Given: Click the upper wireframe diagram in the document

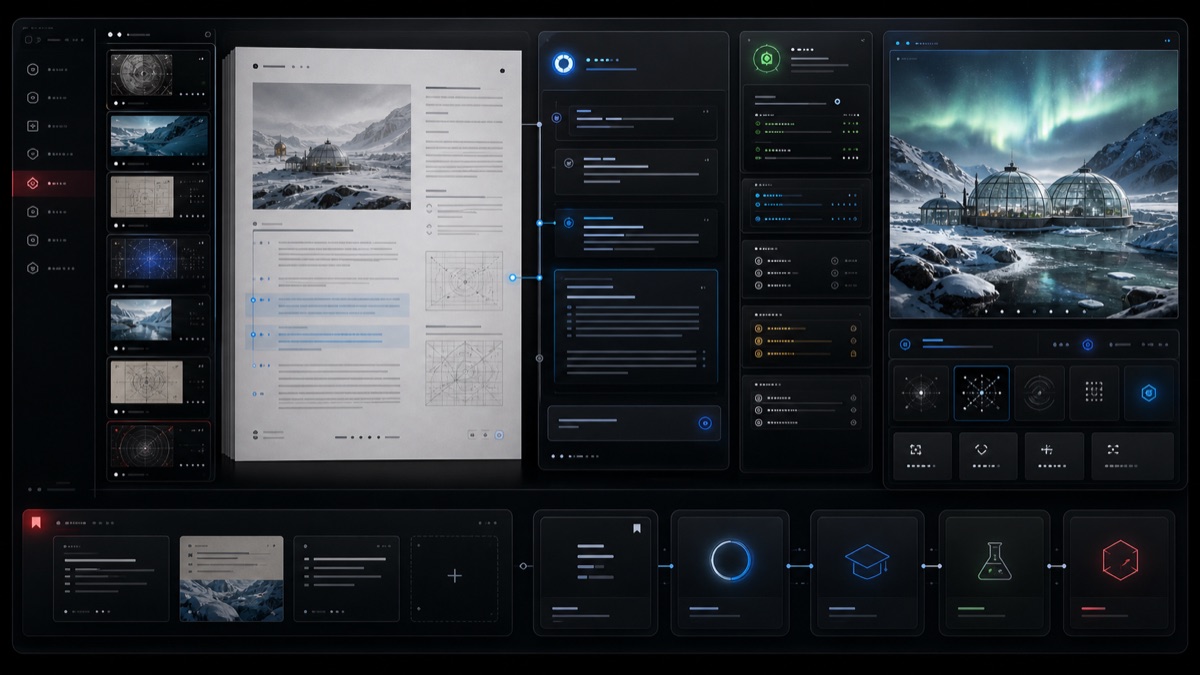Looking at the screenshot, I should coord(464,281).
